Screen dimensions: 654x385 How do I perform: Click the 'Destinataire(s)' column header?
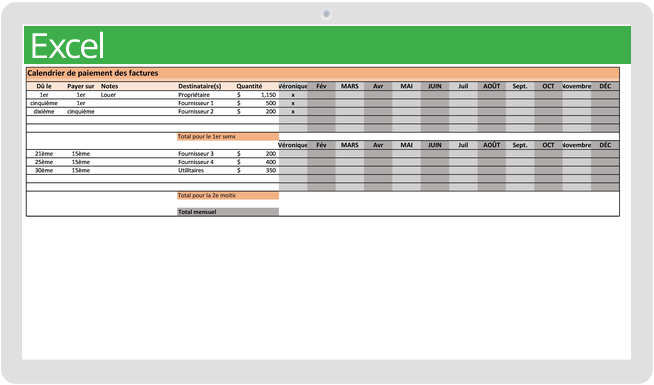[199, 86]
